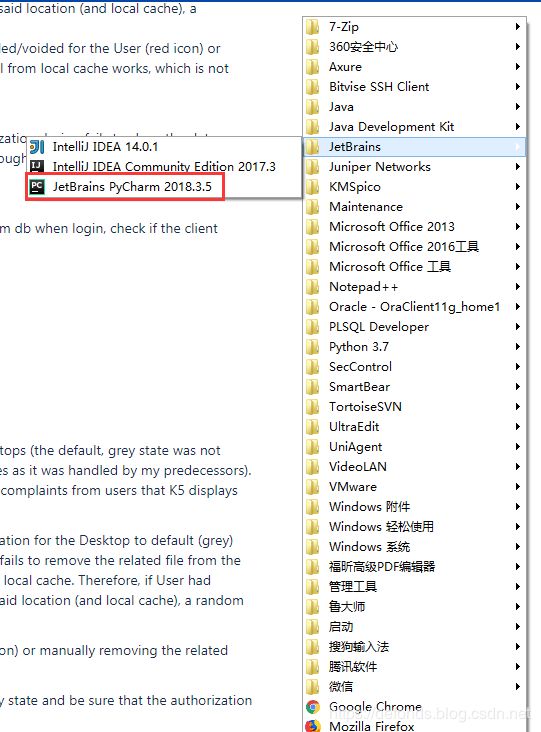Viewport: 541px width, 732px height.
Task: Click the Oracle OraClient11g_home1 folder icon
Action: pos(312,307)
